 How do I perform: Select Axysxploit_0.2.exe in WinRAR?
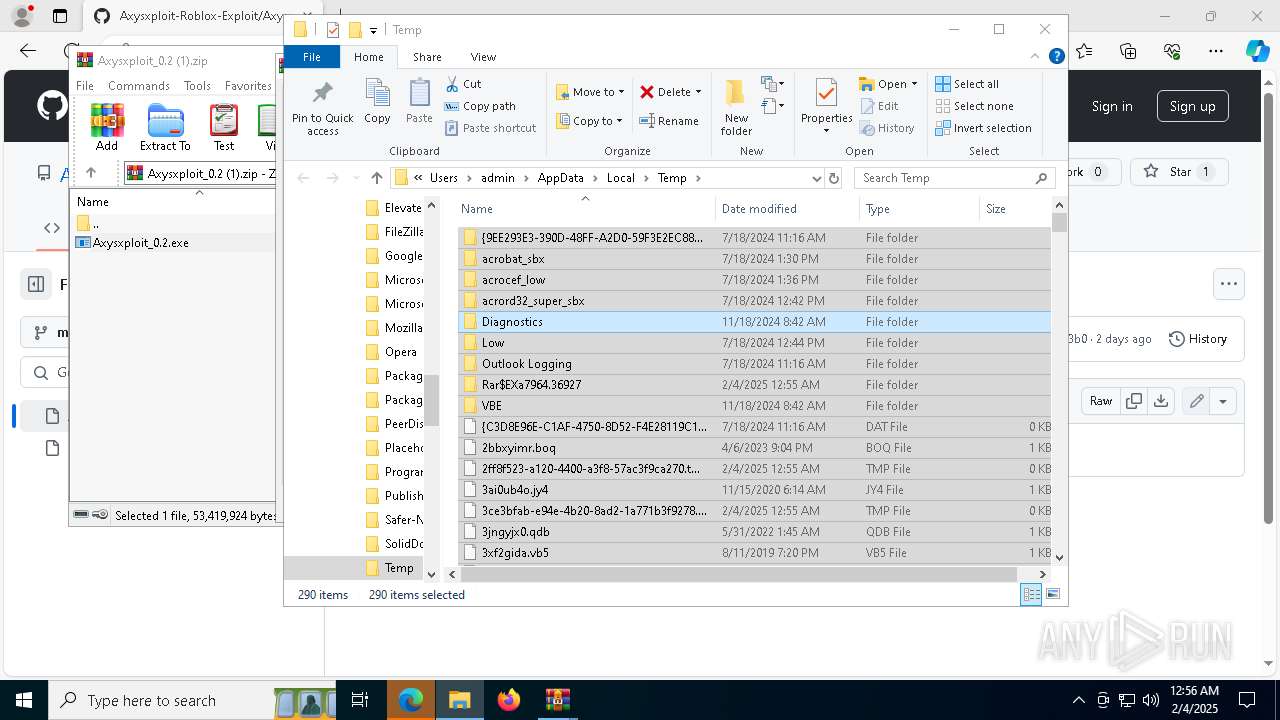pyautogui.click(x=140, y=243)
